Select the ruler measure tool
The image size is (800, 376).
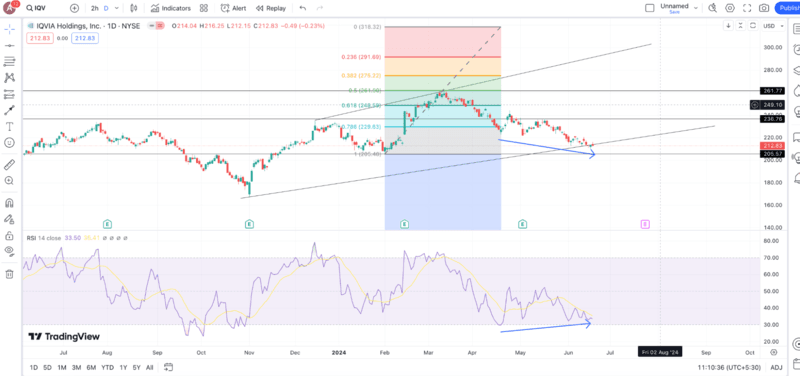click(9, 164)
